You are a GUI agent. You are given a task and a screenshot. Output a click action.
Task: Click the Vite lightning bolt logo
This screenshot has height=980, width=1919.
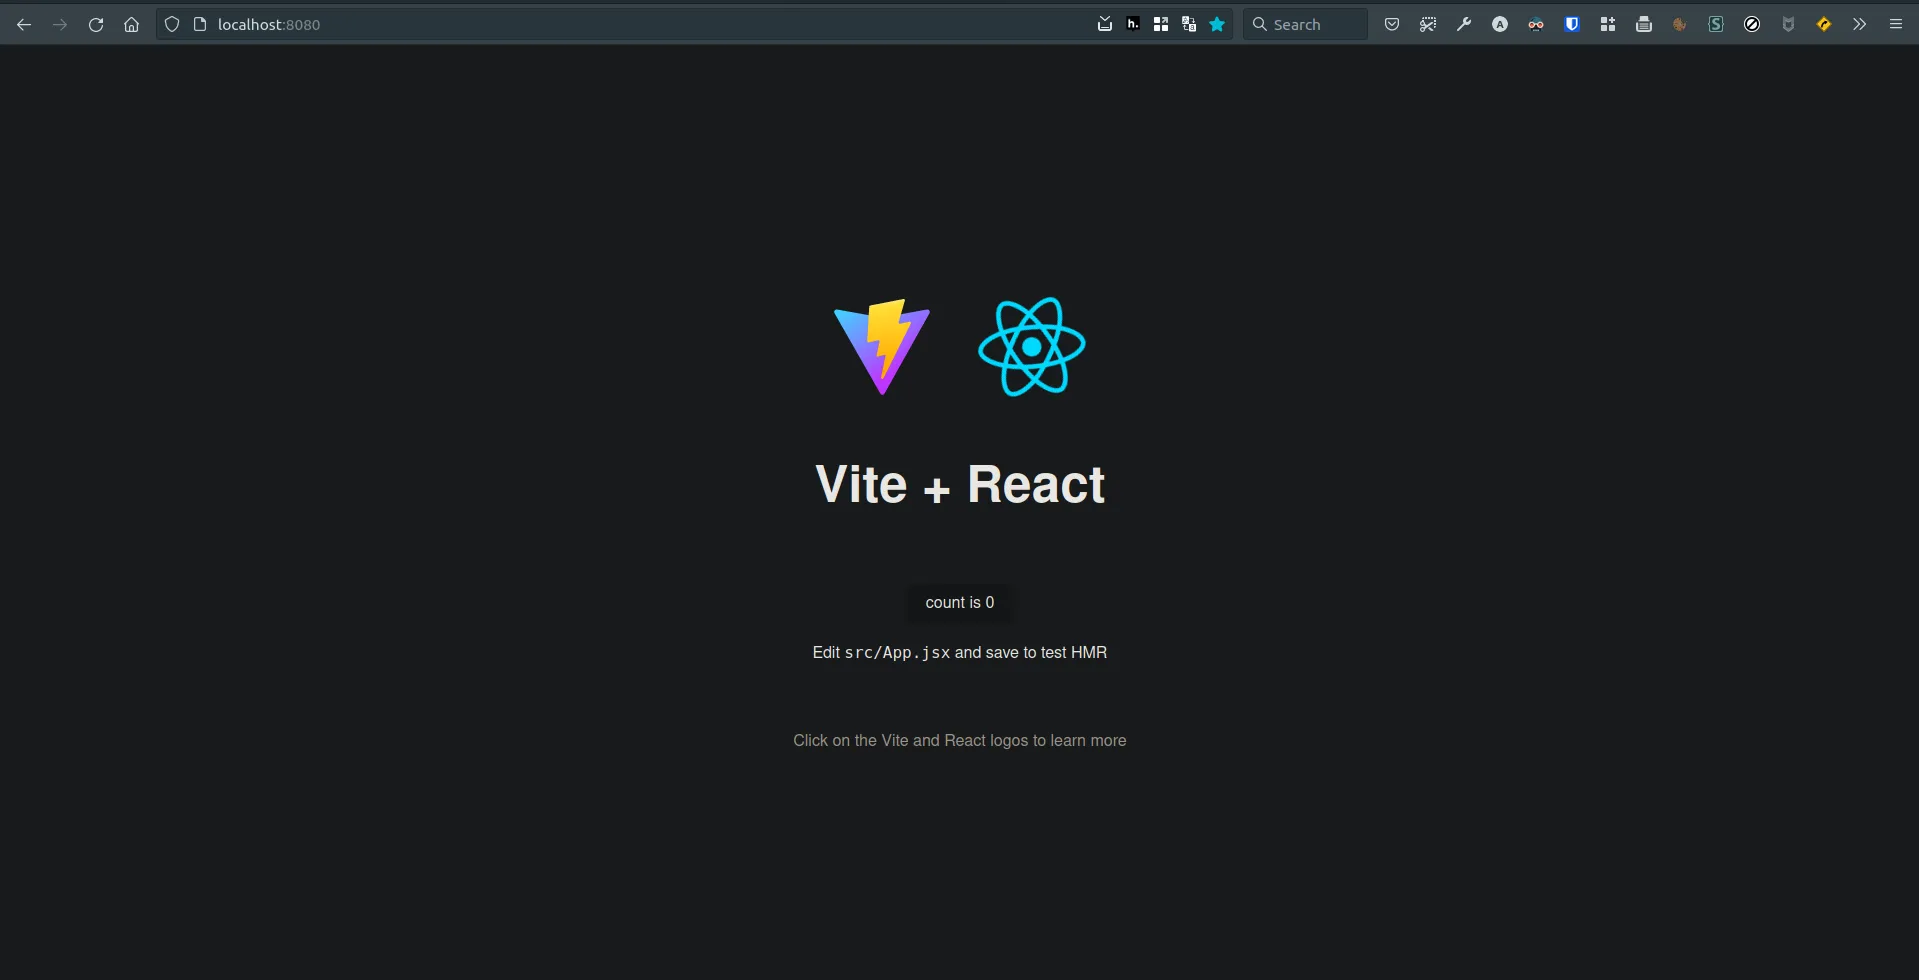(x=881, y=347)
